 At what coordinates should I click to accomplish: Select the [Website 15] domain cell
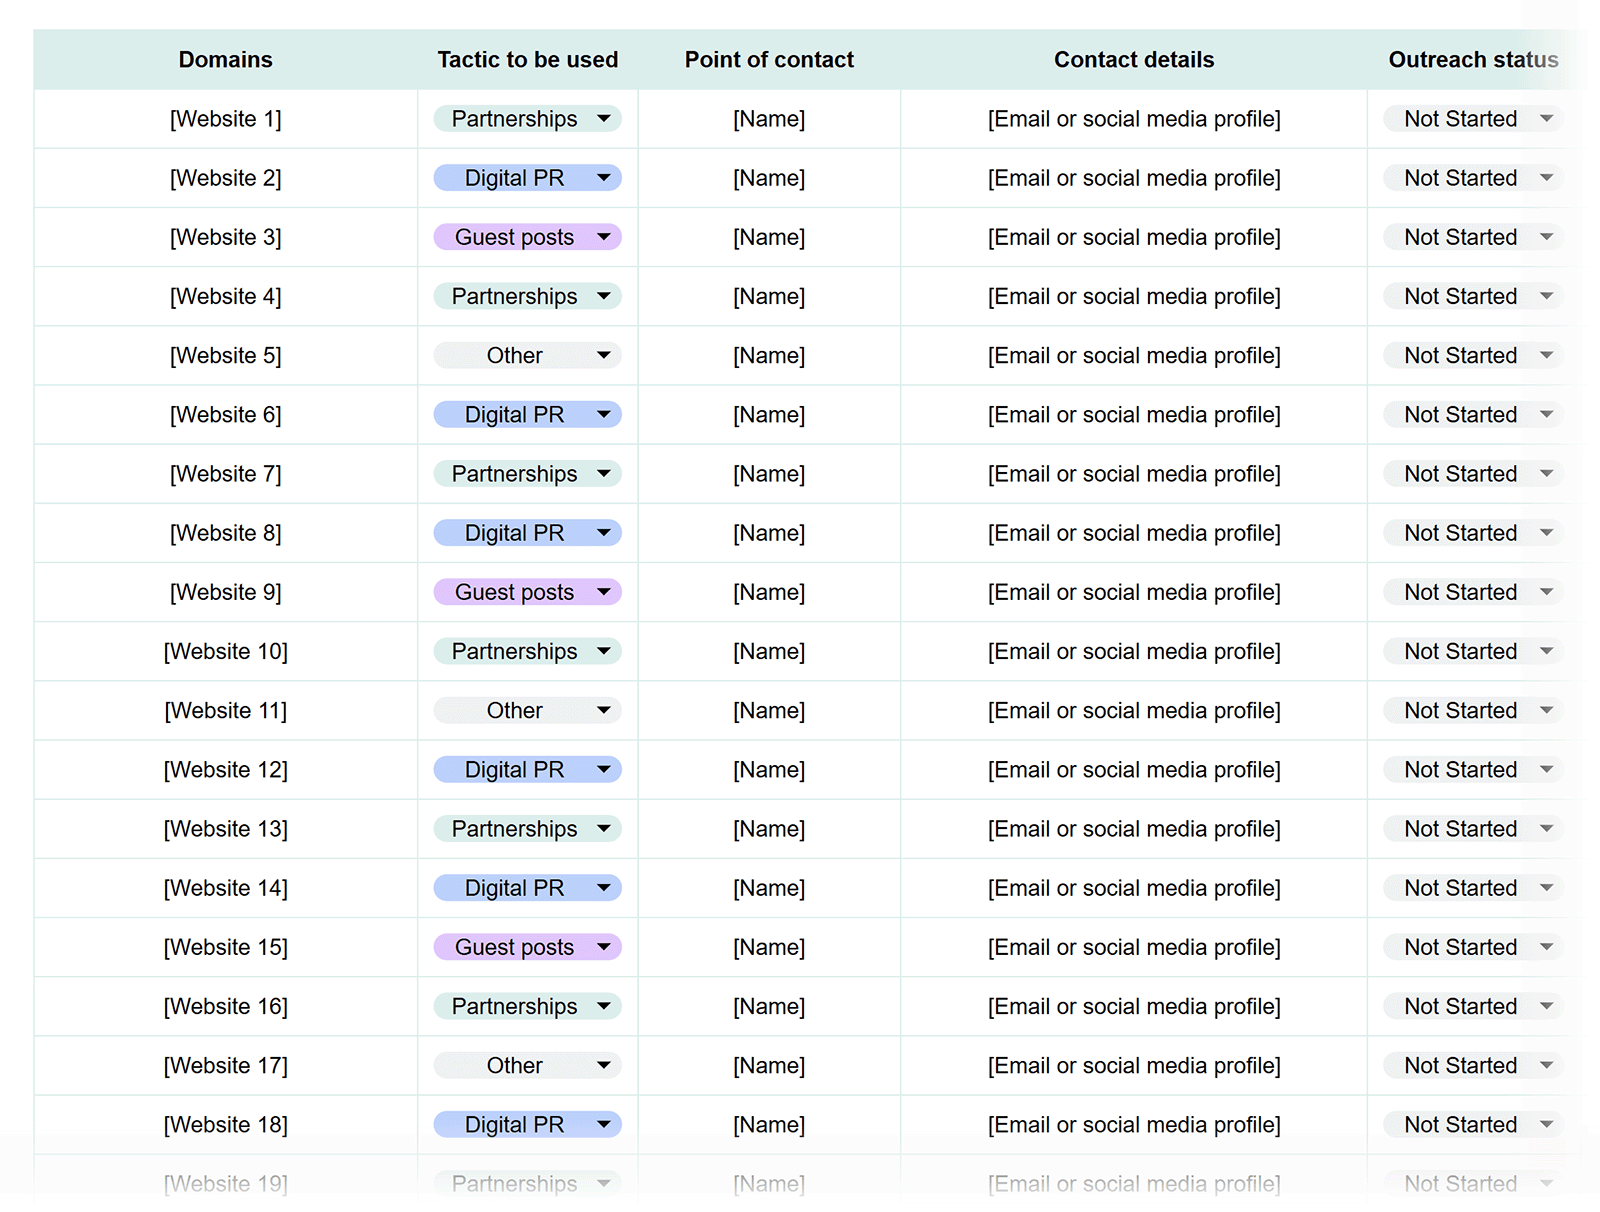tap(226, 947)
